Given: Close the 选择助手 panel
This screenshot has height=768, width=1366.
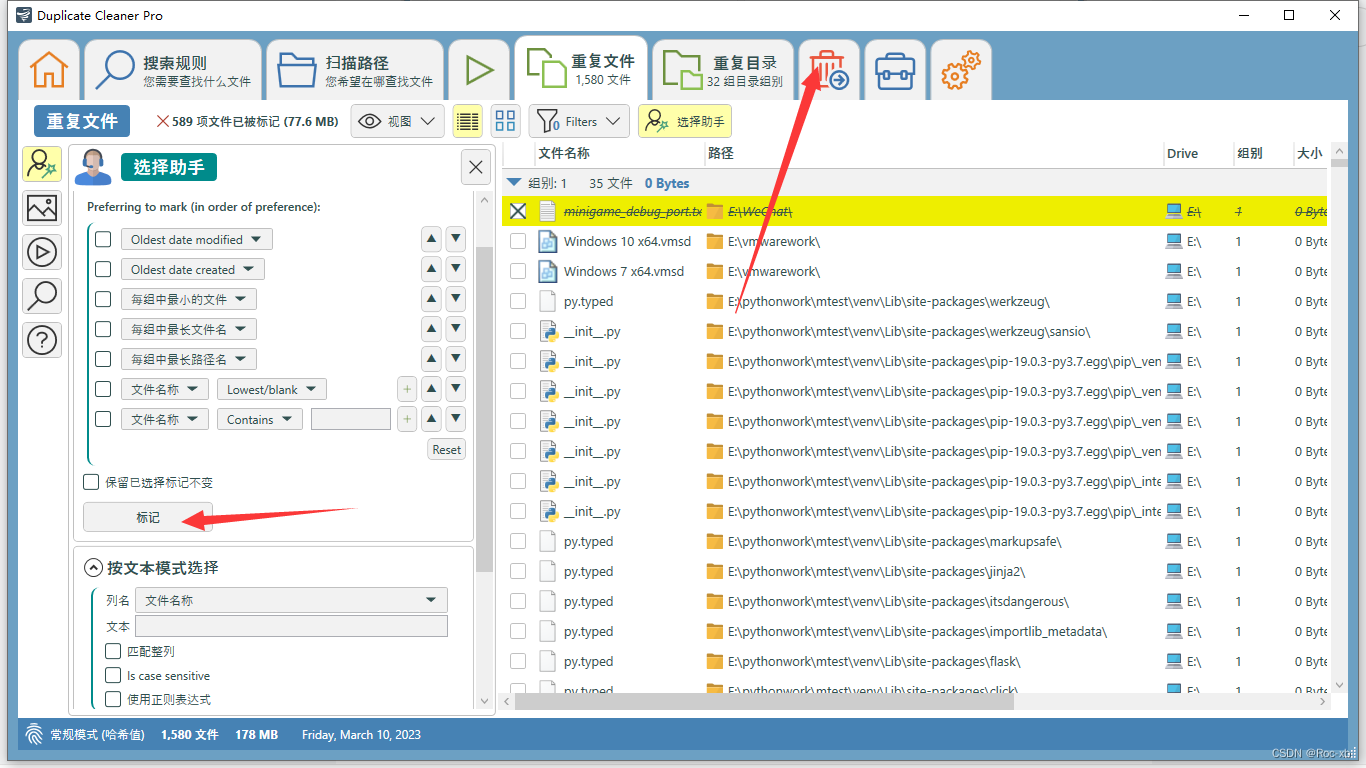Looking at the screenshot, I should (476, 167).
